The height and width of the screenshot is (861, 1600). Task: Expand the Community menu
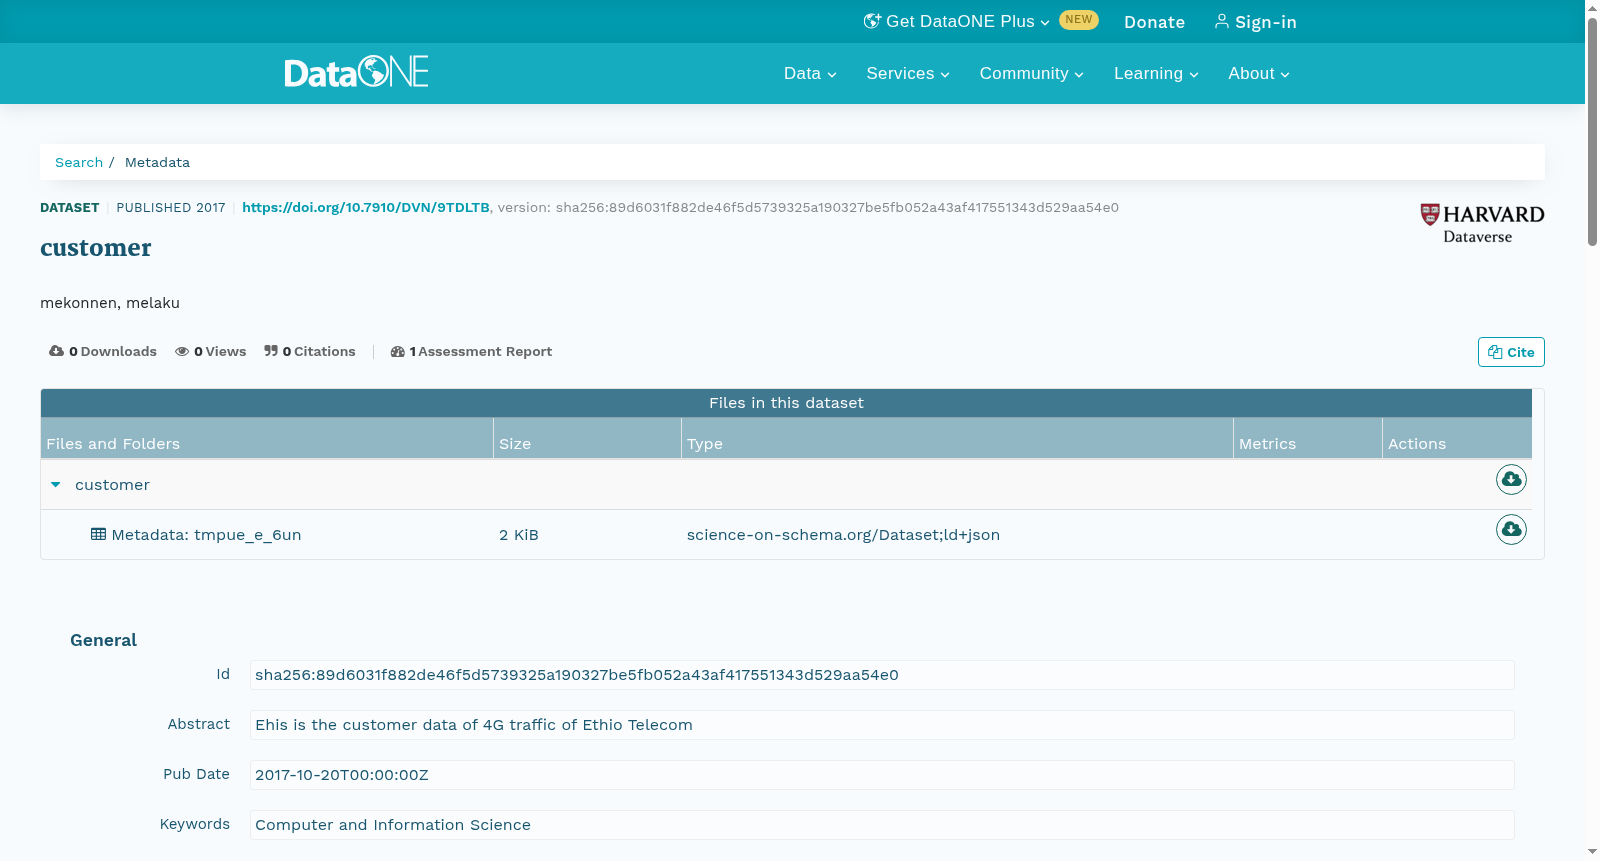pyautogui.click(x=1031, y=74)
